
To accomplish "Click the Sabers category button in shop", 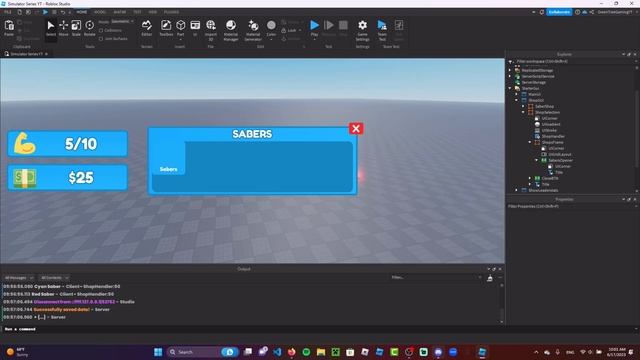I will click(x=169, y=158).
